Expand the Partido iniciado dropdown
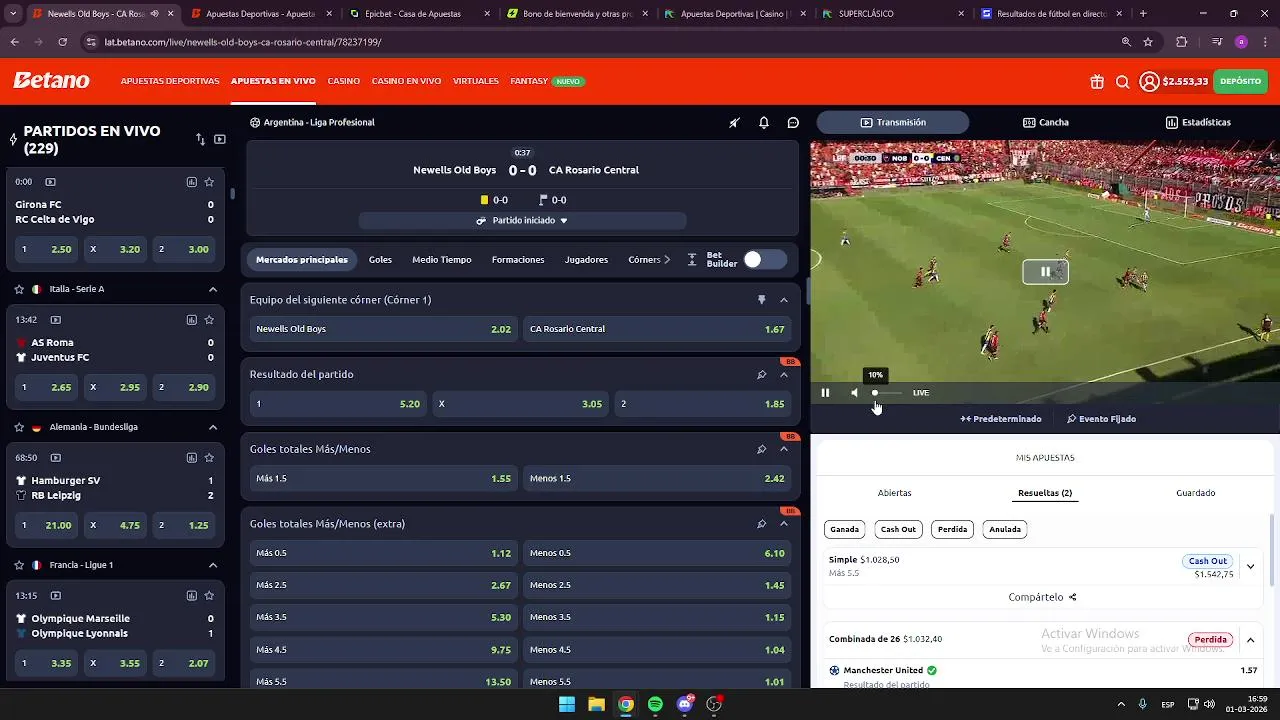This screenshot has height=720, width=1280. [522, 221]
